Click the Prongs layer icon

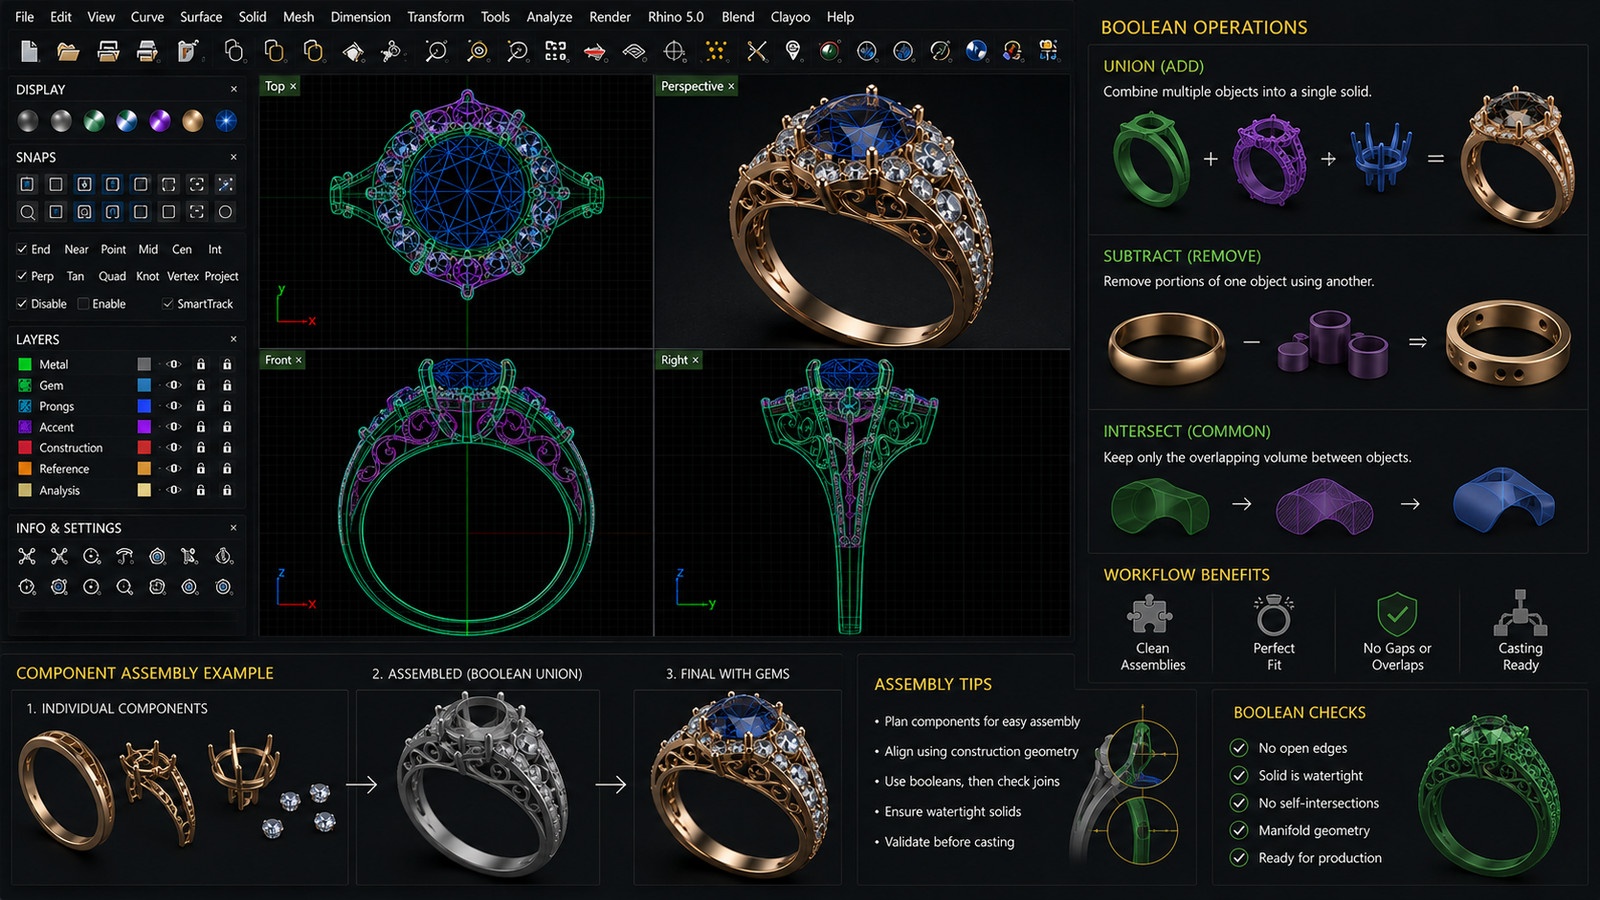pos(25,406)
